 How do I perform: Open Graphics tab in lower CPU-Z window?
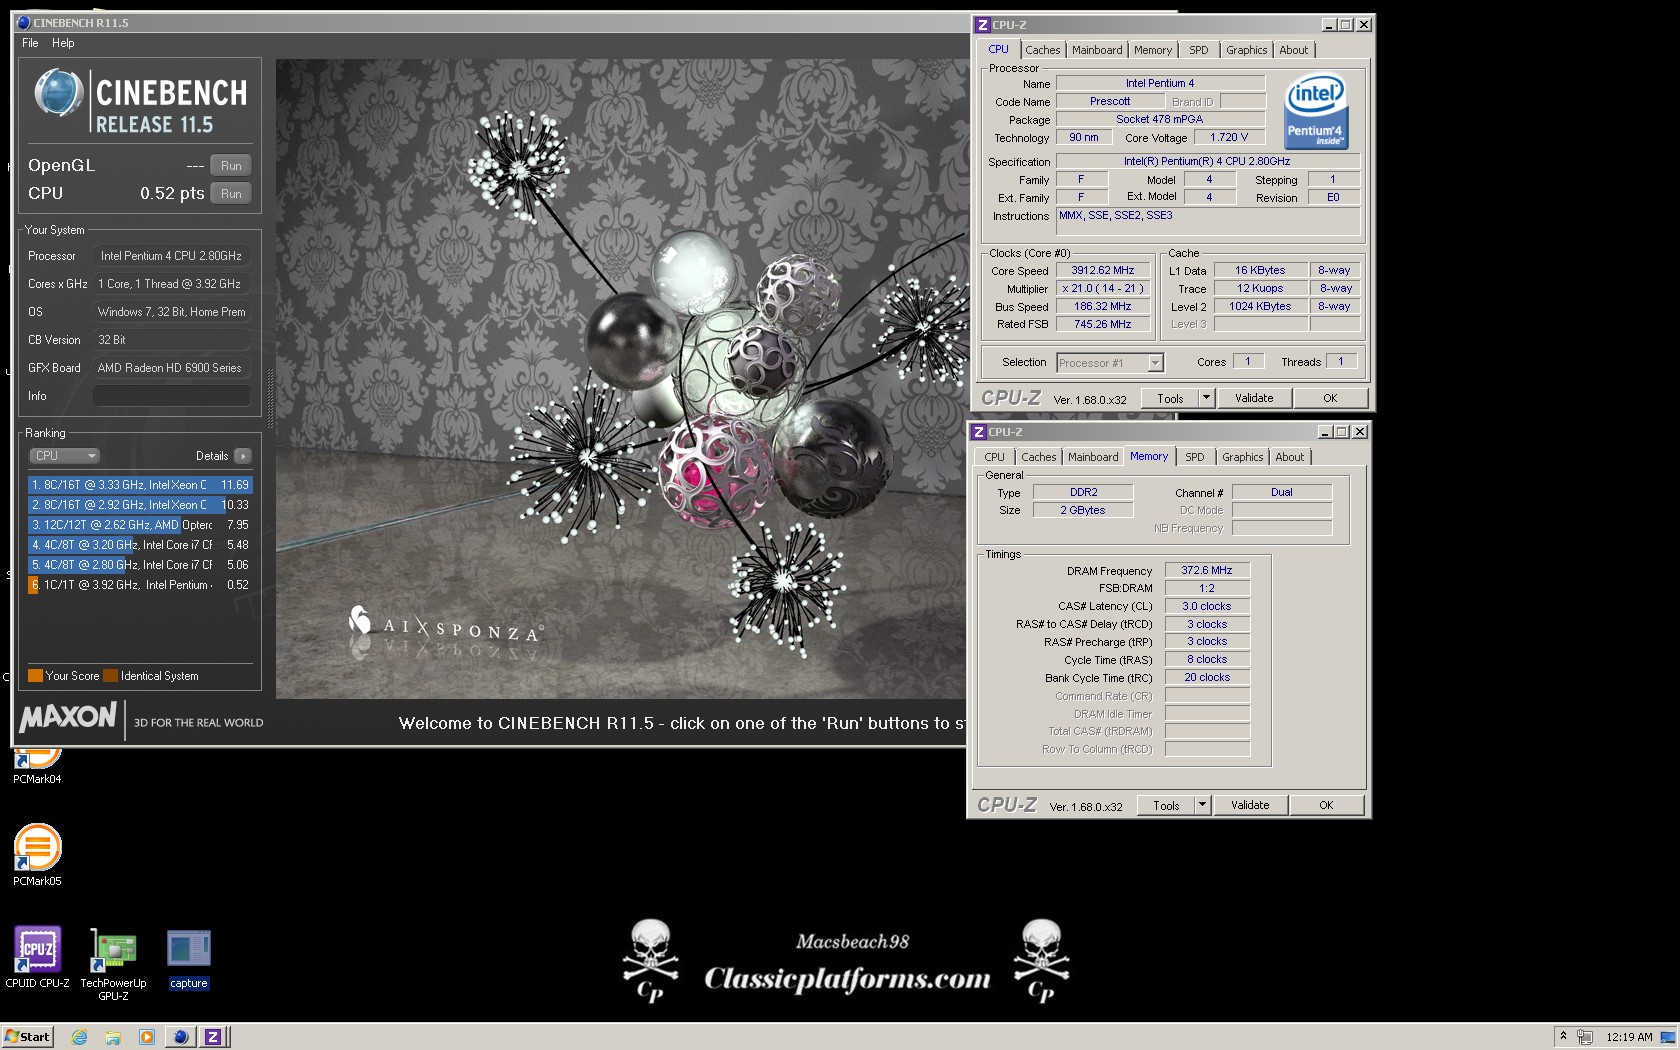pyautogui.click(x=1243, y=457)
